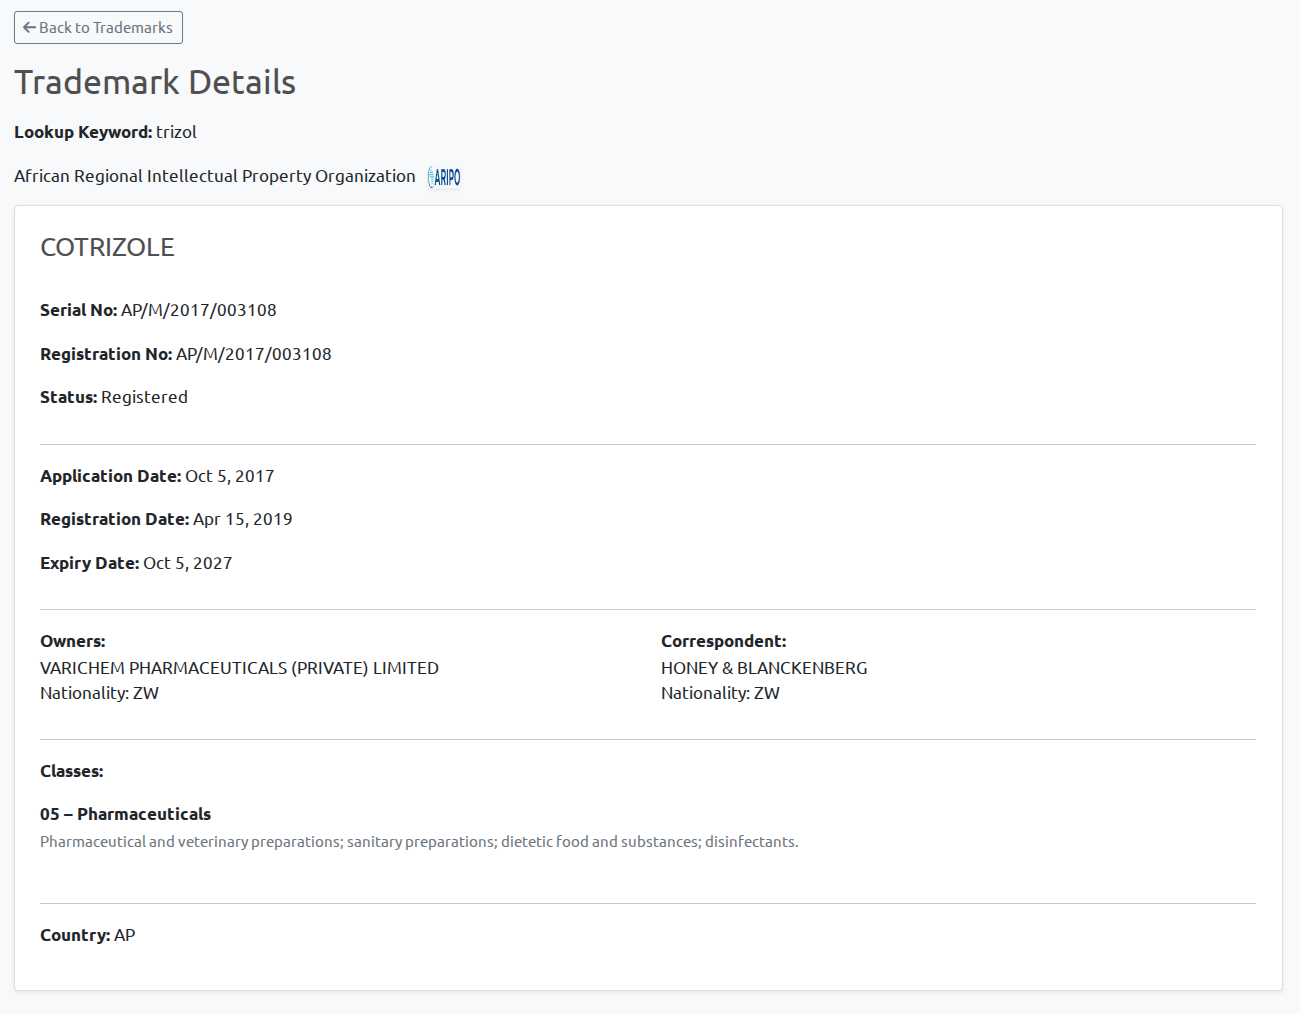
Task: Click African Regional Intellectual Property Organization text
Action: [215, 176]
